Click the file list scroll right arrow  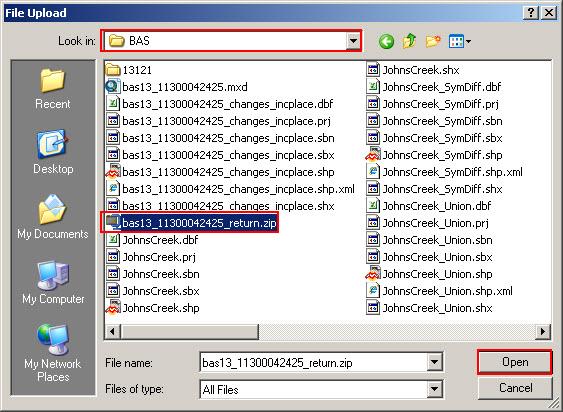[543, 331]
